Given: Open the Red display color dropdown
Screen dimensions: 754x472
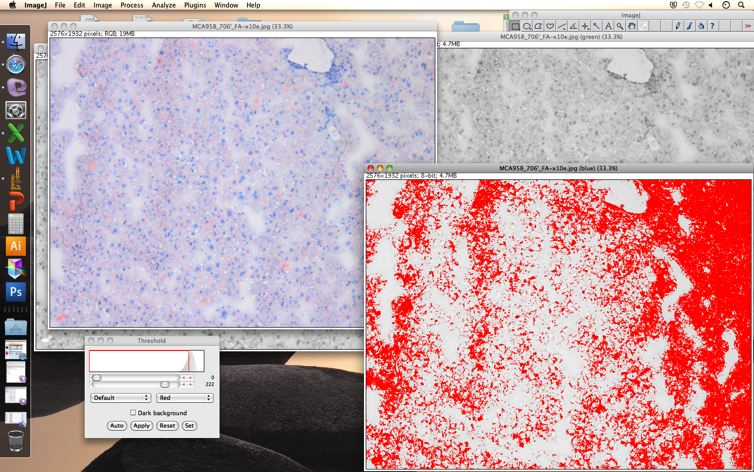Looking at the screenshot, I should (184, 398).
